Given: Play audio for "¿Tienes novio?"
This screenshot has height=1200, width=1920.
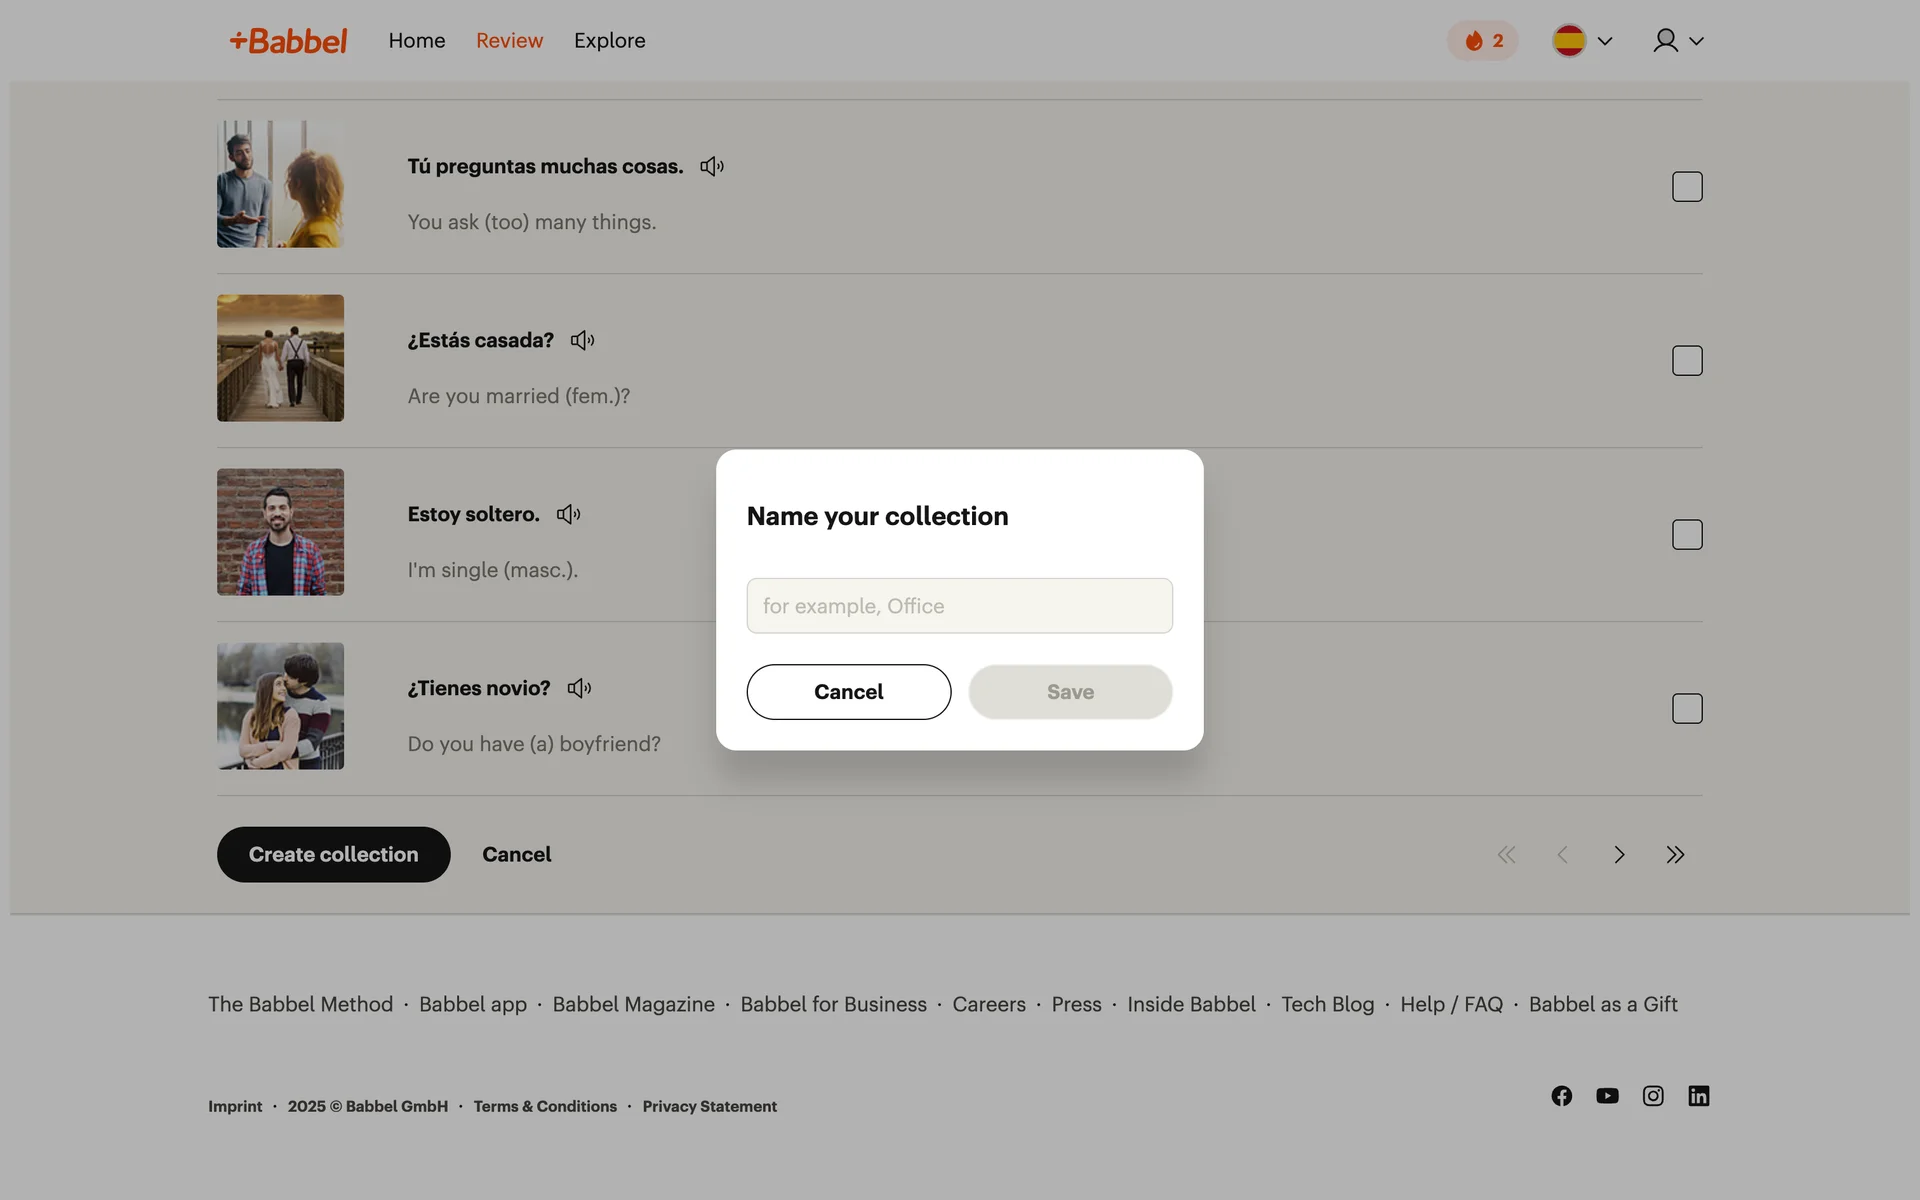Looking at the screenshot, I should [579, 689].
